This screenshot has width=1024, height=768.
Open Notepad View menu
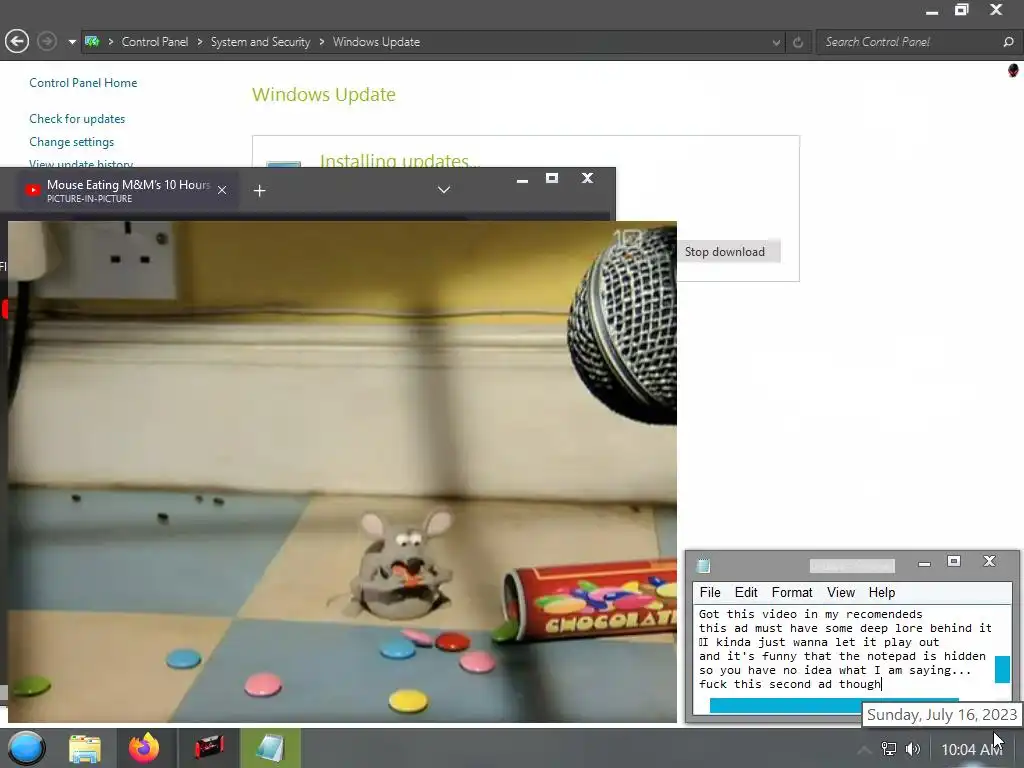pyautogui.click(x=840, y=592)
